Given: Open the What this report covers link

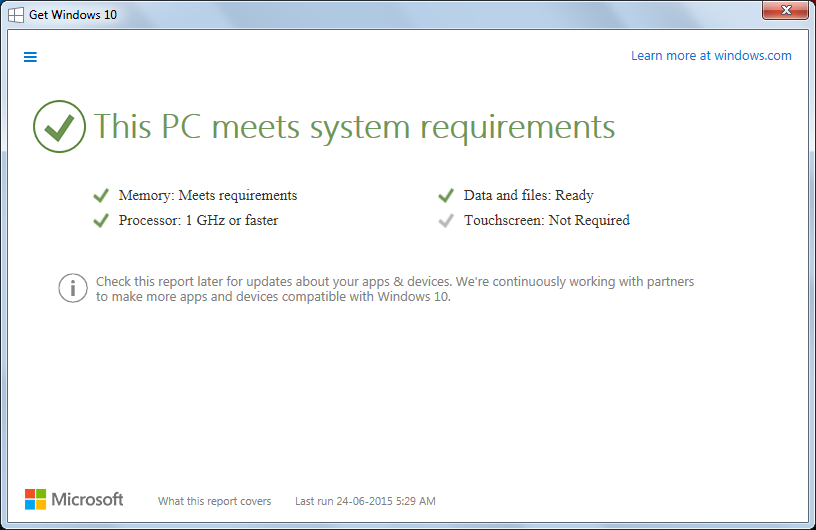Looking at the screenshot, I should point(214,501).
